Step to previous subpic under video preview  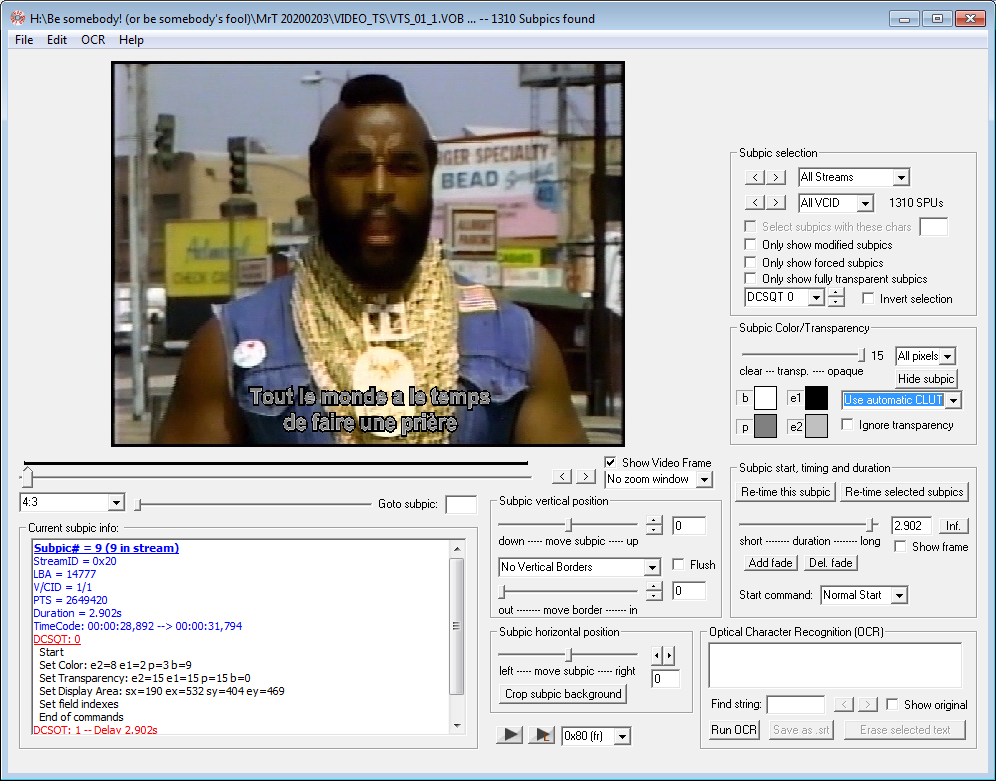pos(562,476)
